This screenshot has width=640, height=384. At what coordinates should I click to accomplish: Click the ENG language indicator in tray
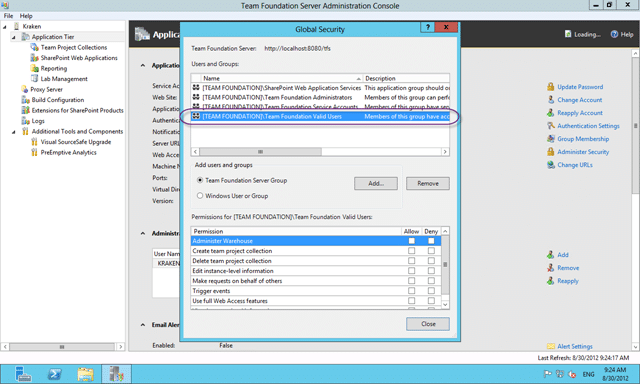[588, 374]
